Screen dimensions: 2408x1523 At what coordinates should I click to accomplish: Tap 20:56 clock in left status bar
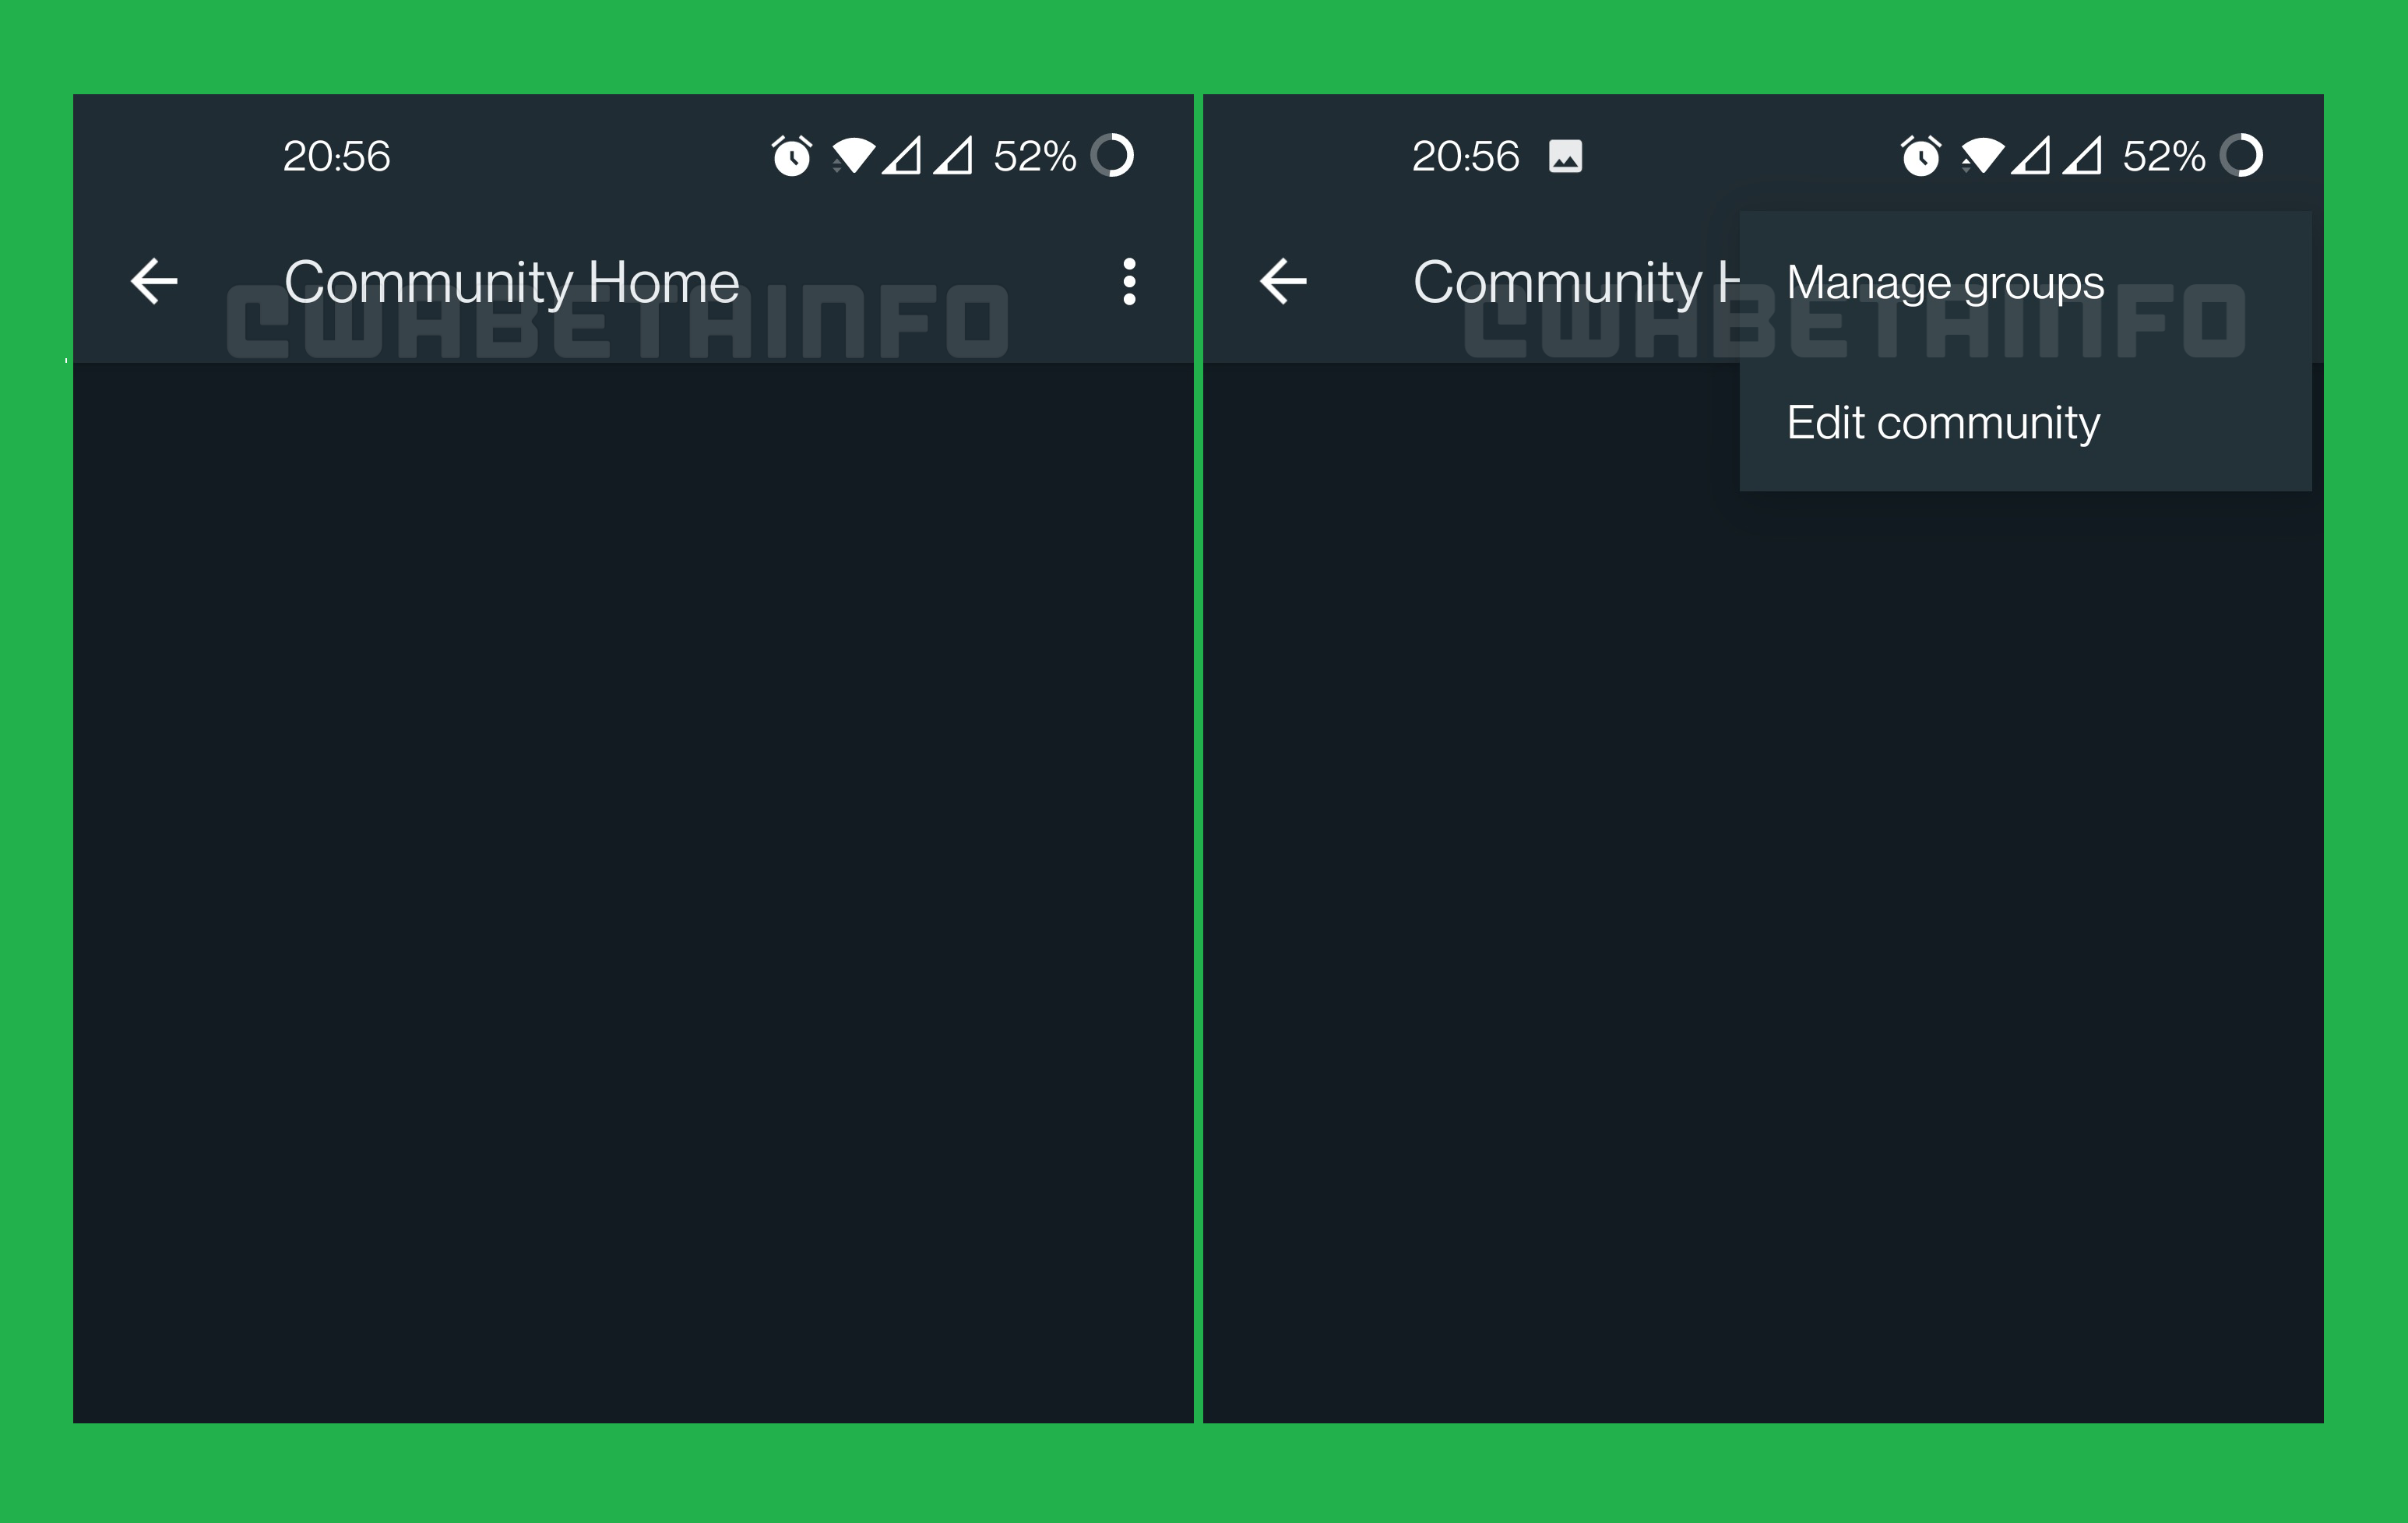[x=336, y=156]
